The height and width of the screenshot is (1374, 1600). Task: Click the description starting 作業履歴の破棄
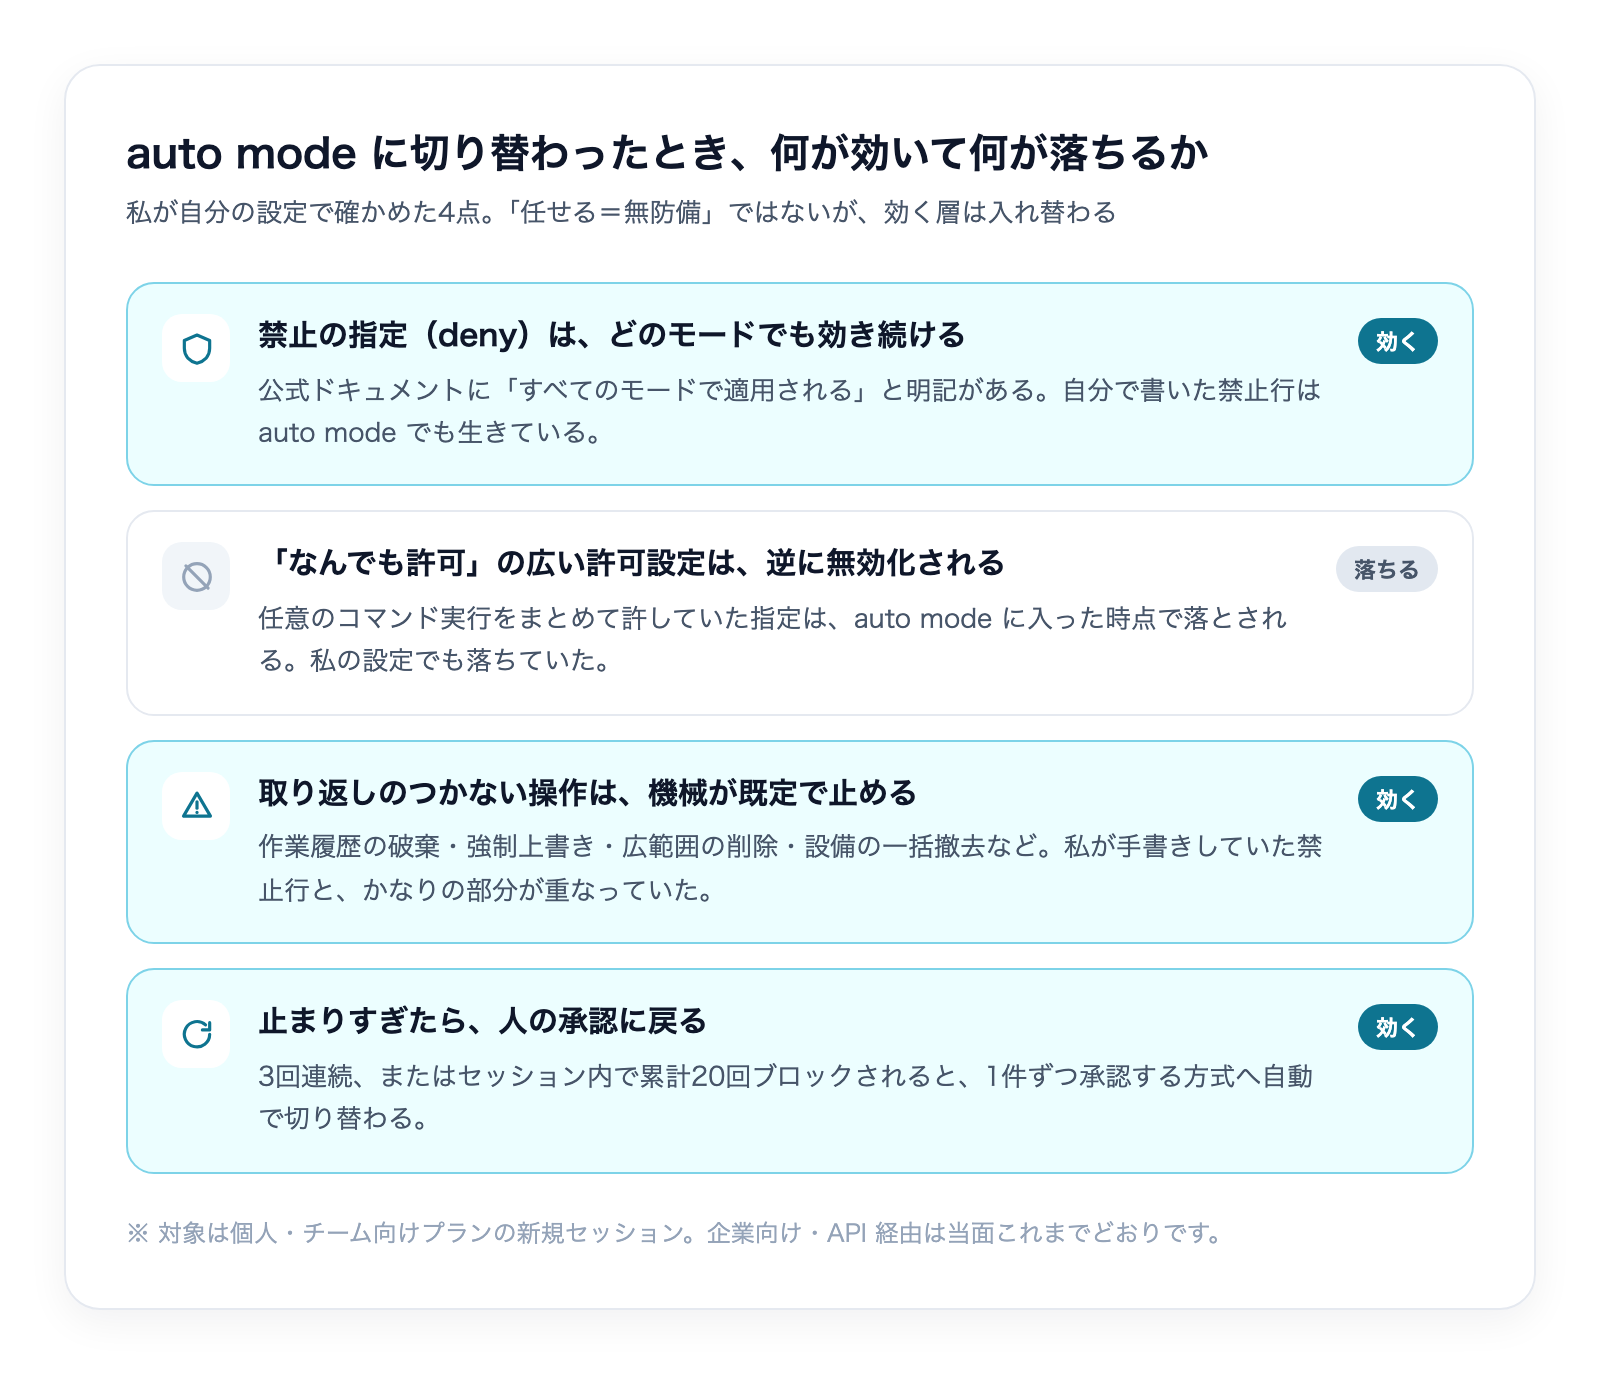point(790,868)
